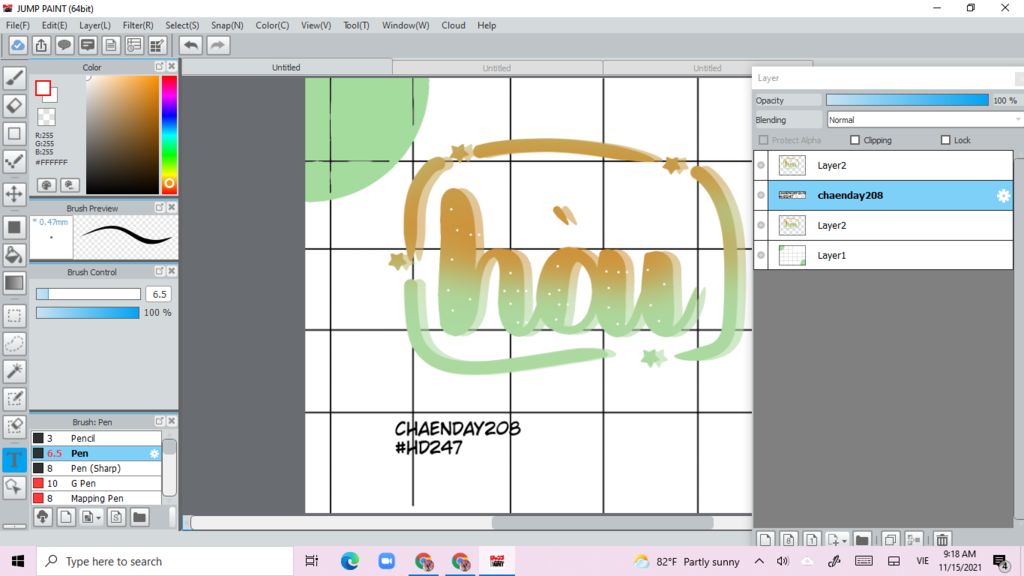
Task: Select the Magic Wand tool
Action: click(14, 371)
